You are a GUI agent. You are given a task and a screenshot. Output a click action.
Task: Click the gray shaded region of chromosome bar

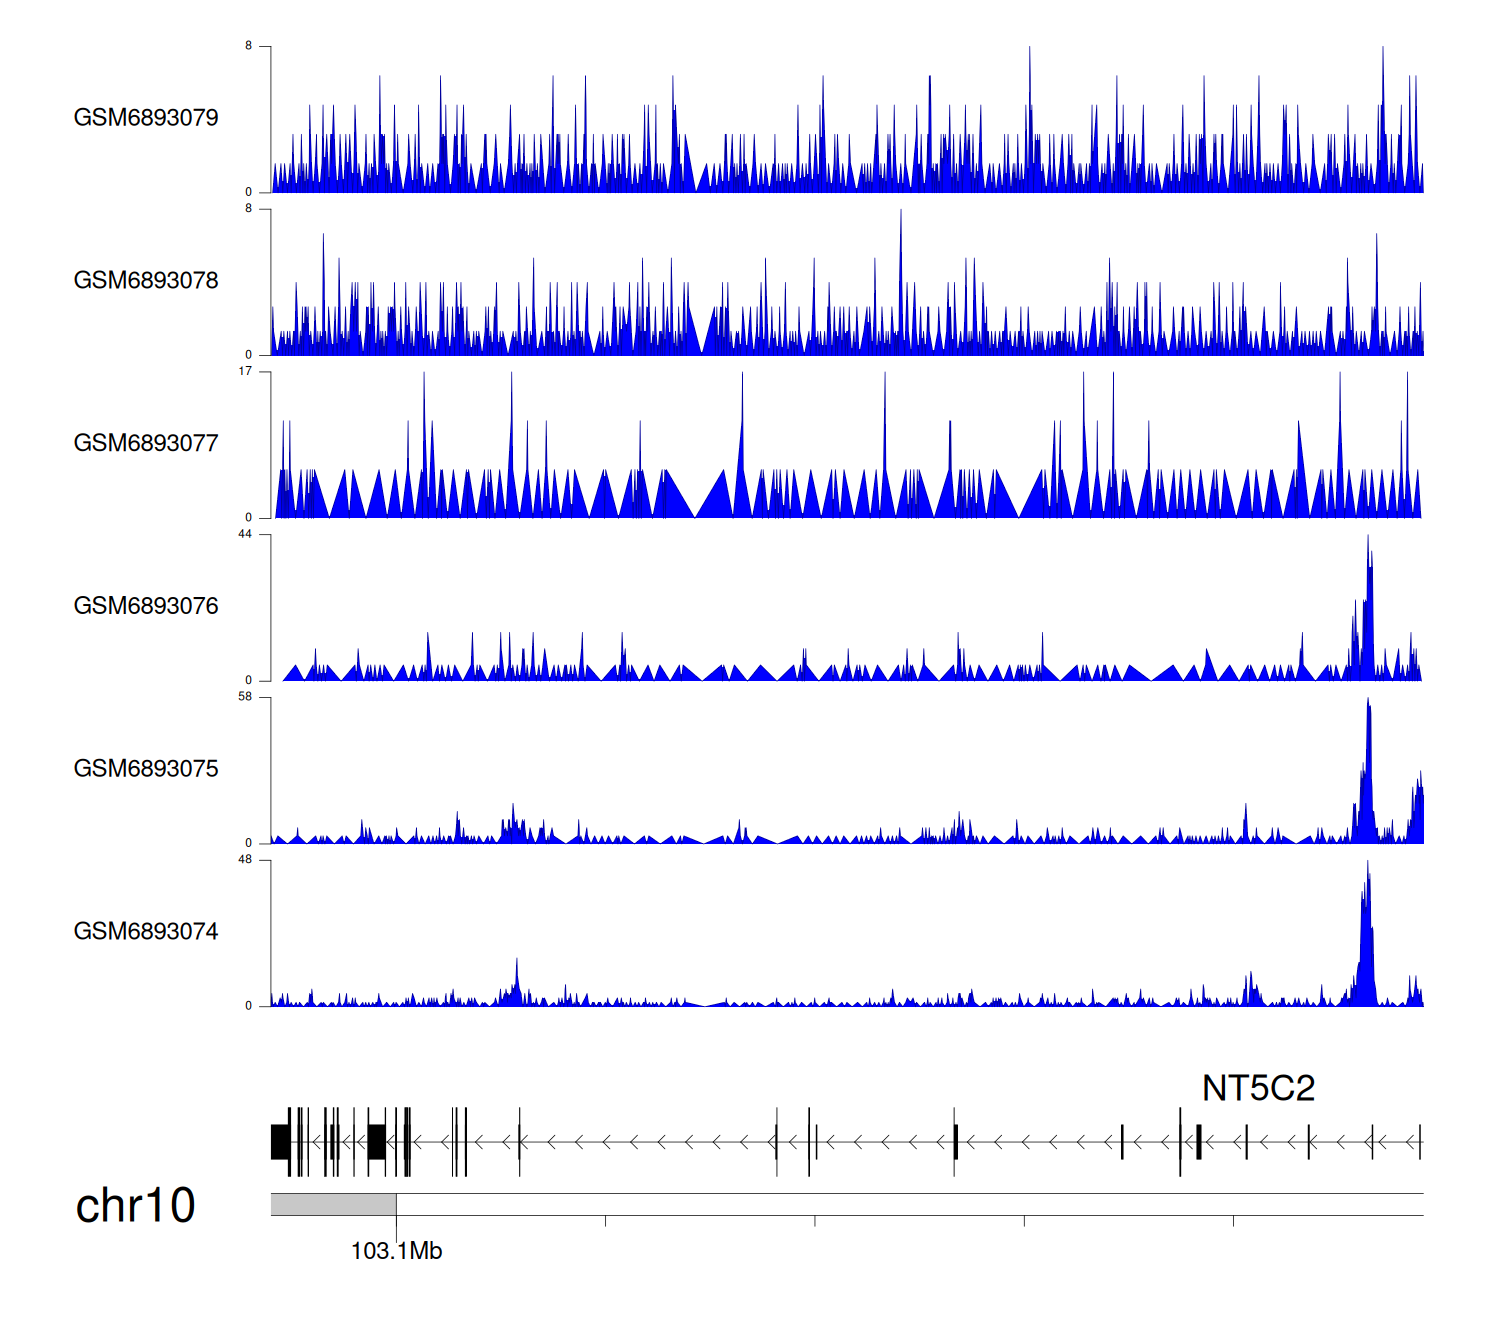tap(333, 1204)
